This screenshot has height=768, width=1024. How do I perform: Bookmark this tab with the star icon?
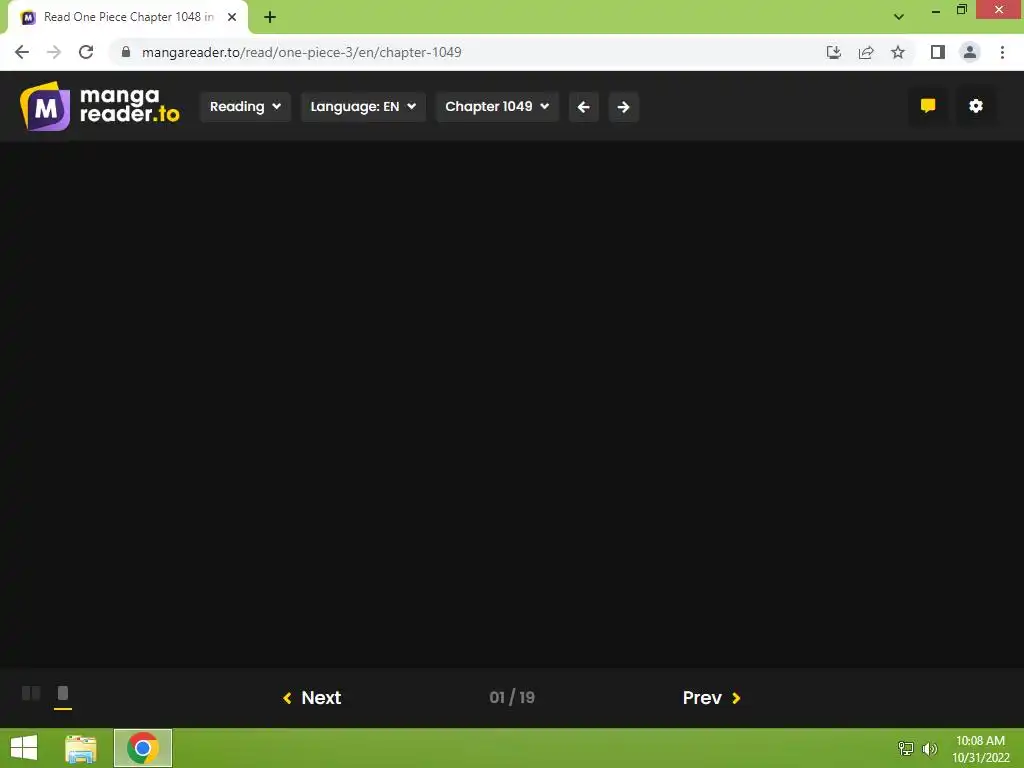pos(898,52)
